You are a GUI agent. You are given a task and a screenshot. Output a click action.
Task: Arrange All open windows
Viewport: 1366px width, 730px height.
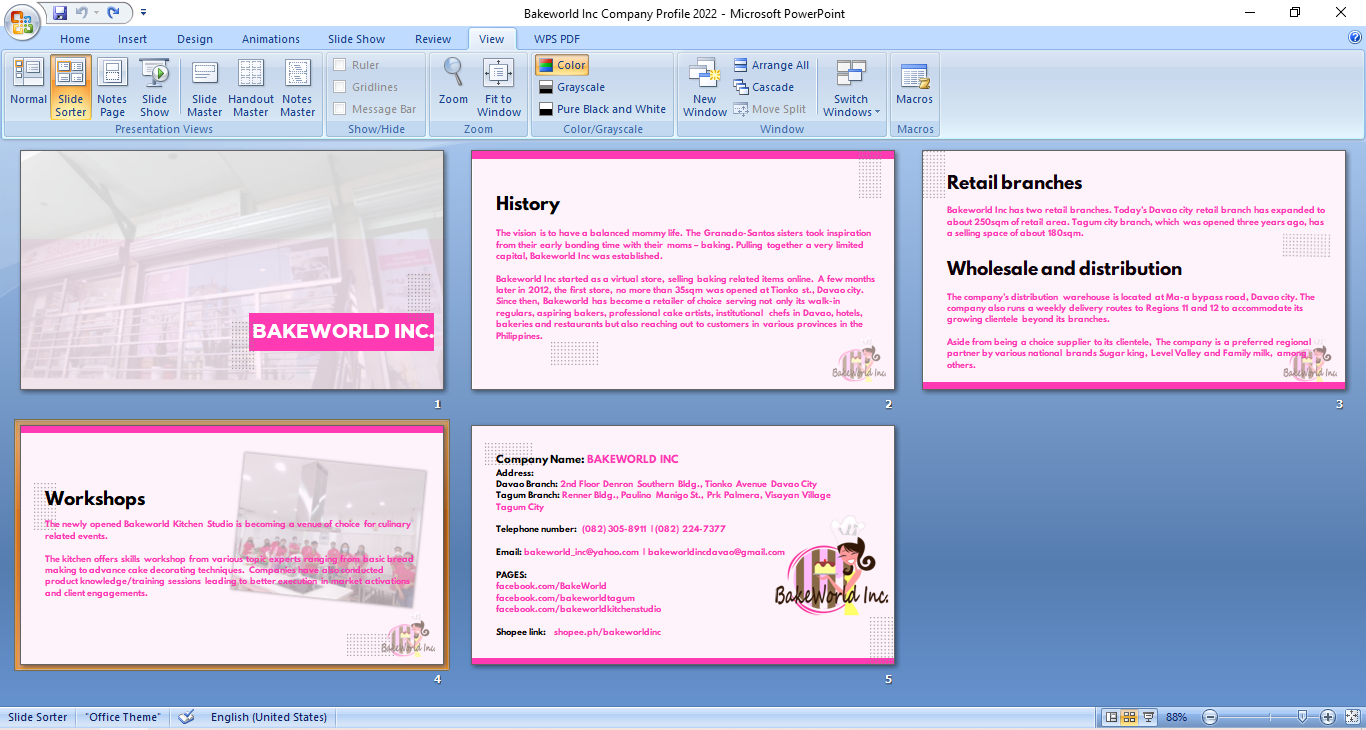(x=771, y=65)
